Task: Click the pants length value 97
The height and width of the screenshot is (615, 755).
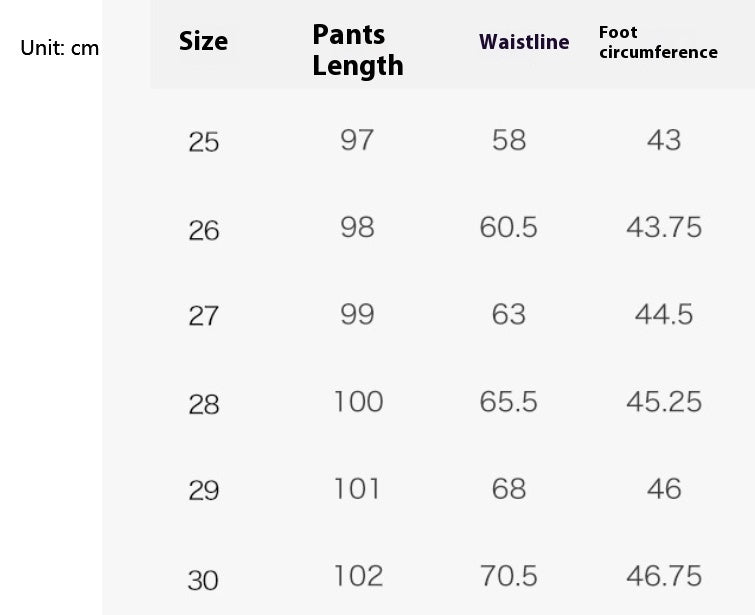Action: [x=357, y=140]
